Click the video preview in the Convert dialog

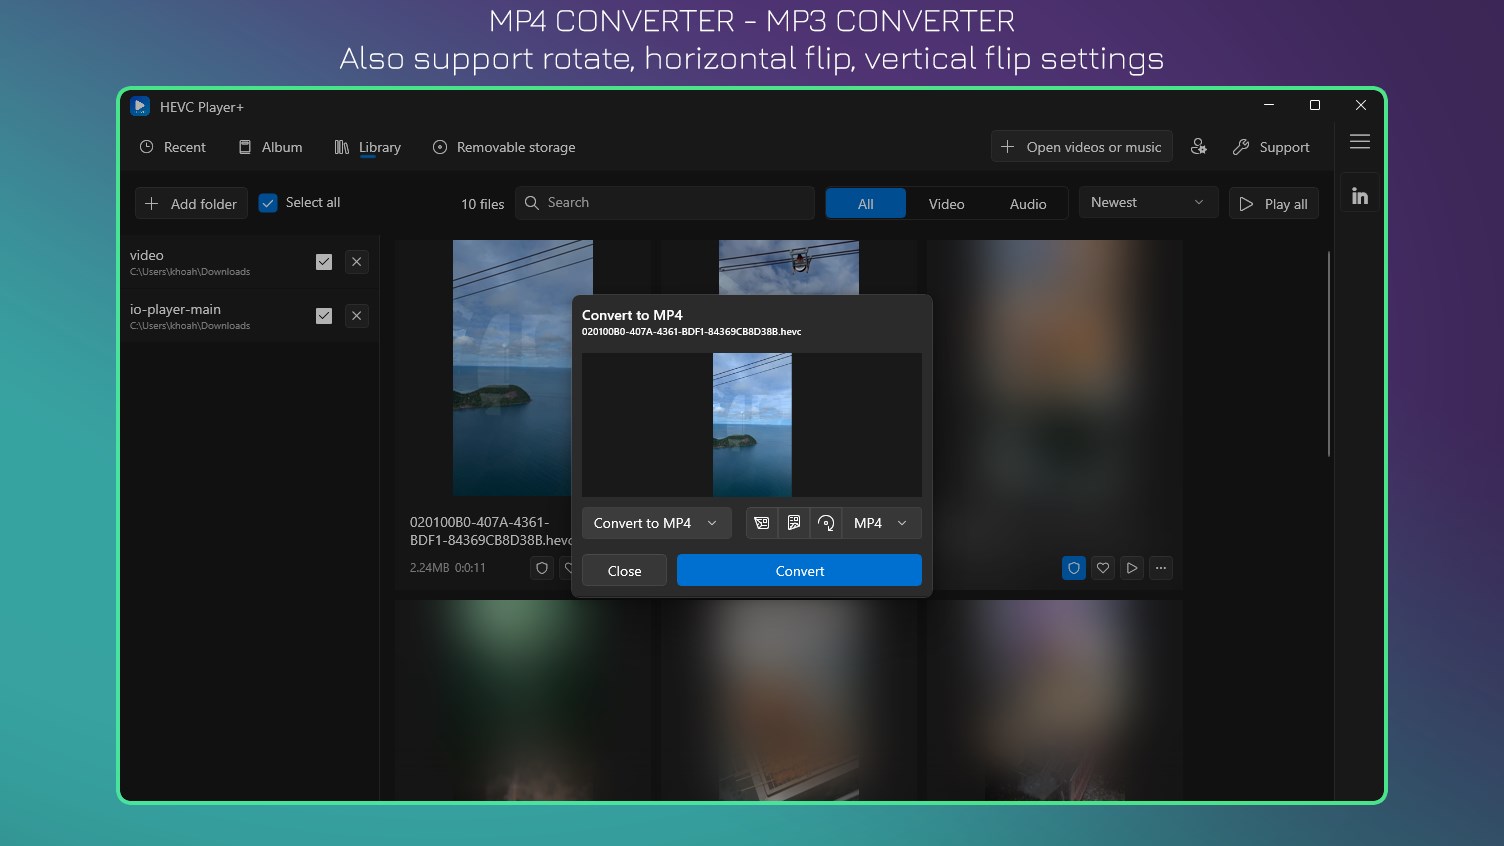(752, 425)
